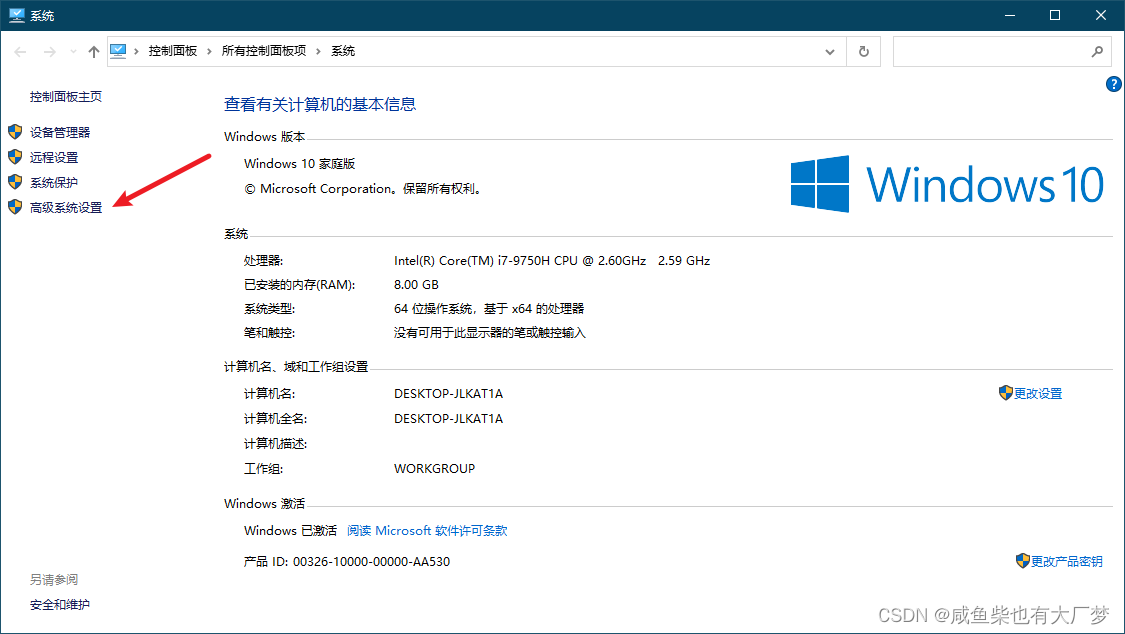This screenshot has height=634, width=1125.
Task: Refresh the current page
Action: point(864,52)
